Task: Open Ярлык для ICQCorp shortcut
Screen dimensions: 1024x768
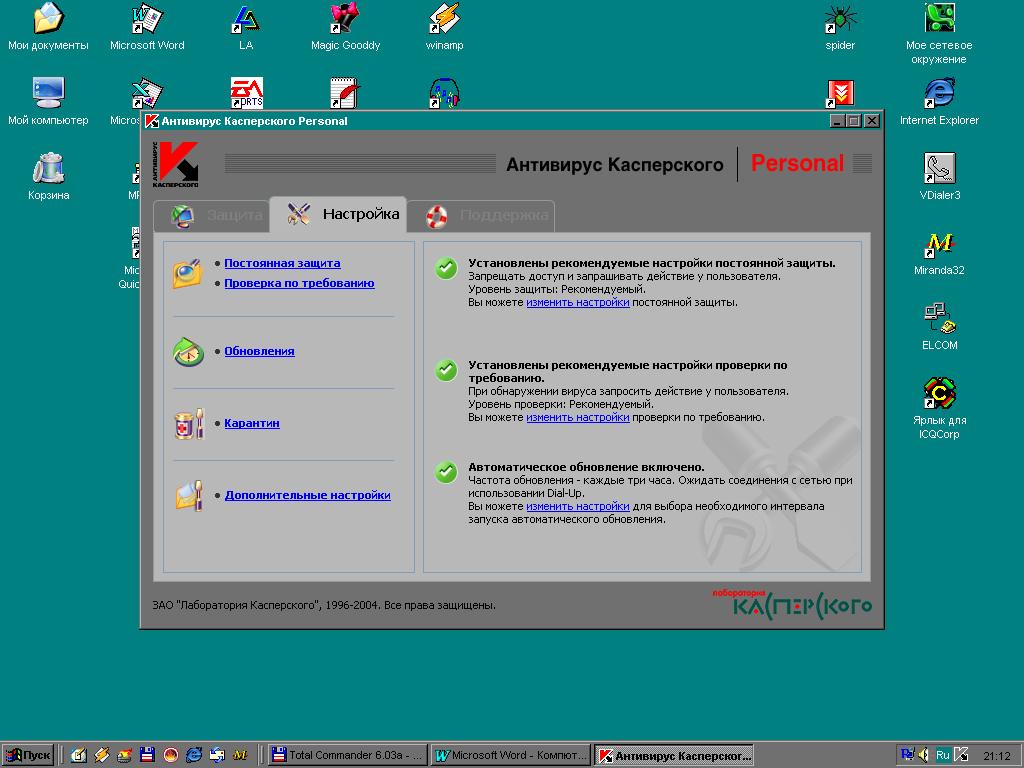Action: (939, 408)
